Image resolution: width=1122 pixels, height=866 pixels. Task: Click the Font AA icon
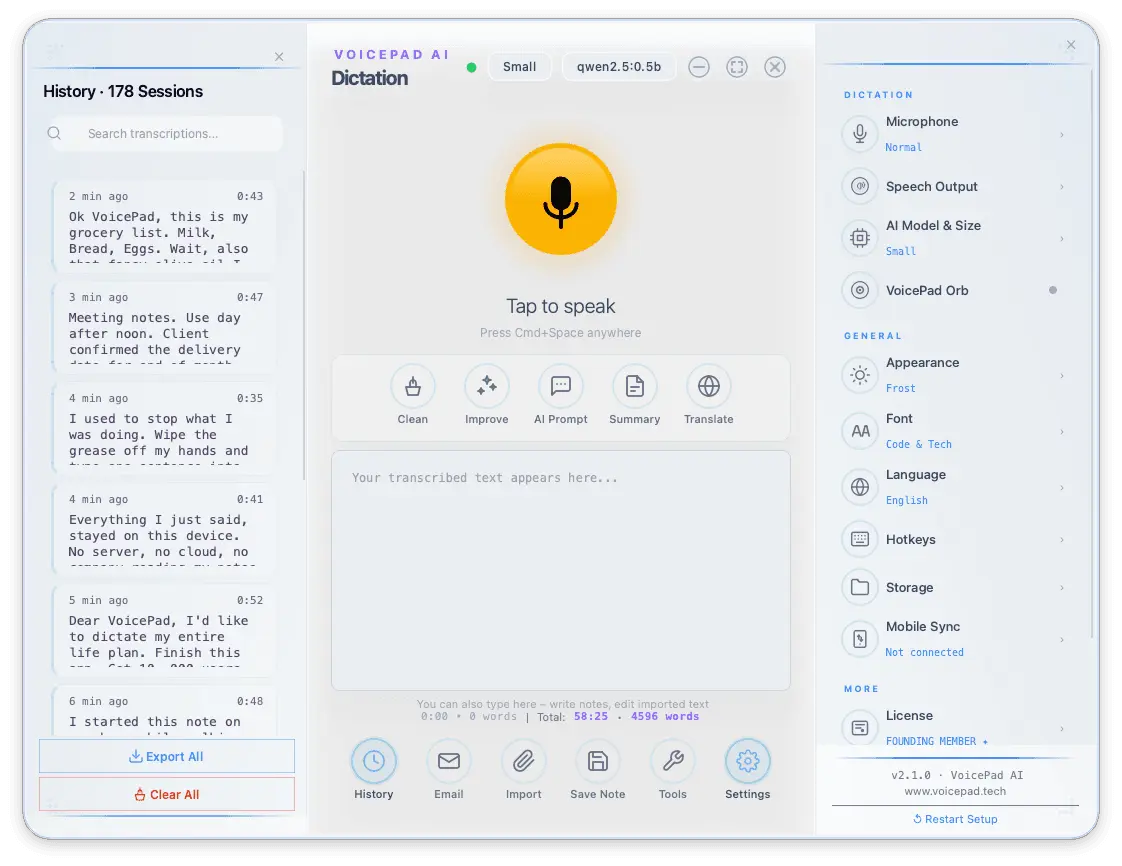coord(859,431)
